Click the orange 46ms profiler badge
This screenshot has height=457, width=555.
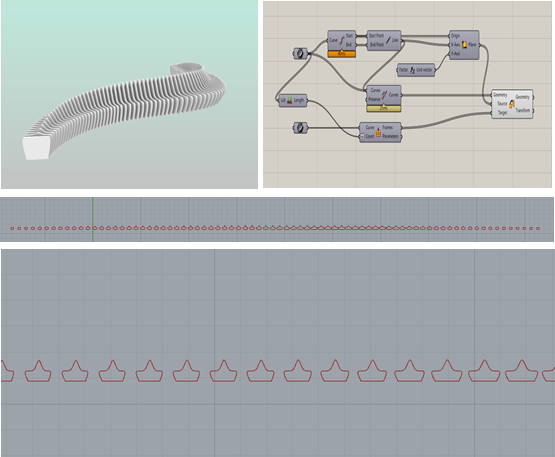click(x=342, y=54)
